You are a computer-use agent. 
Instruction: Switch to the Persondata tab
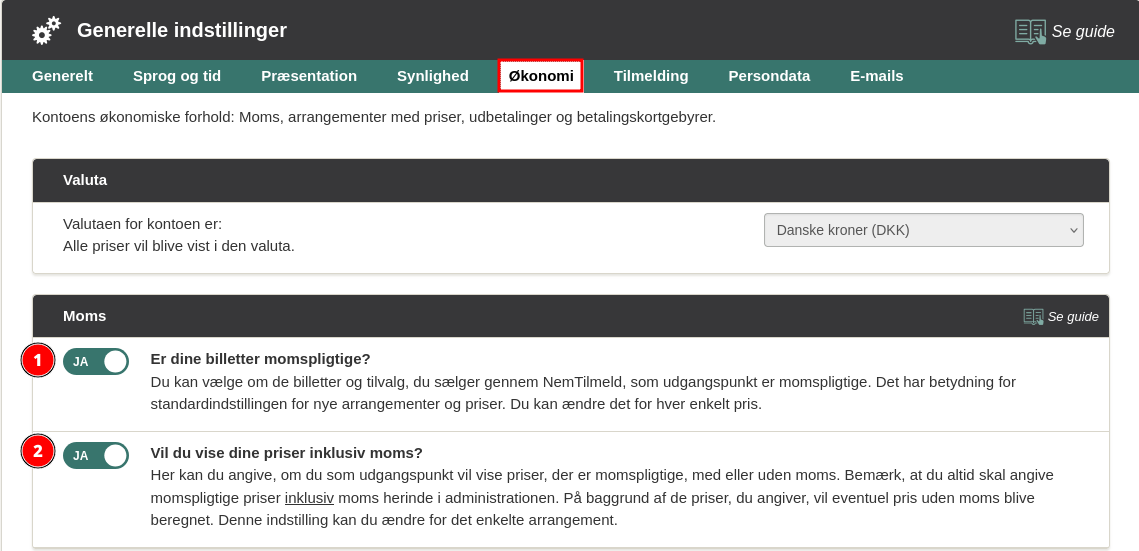(x=769, y=76)
